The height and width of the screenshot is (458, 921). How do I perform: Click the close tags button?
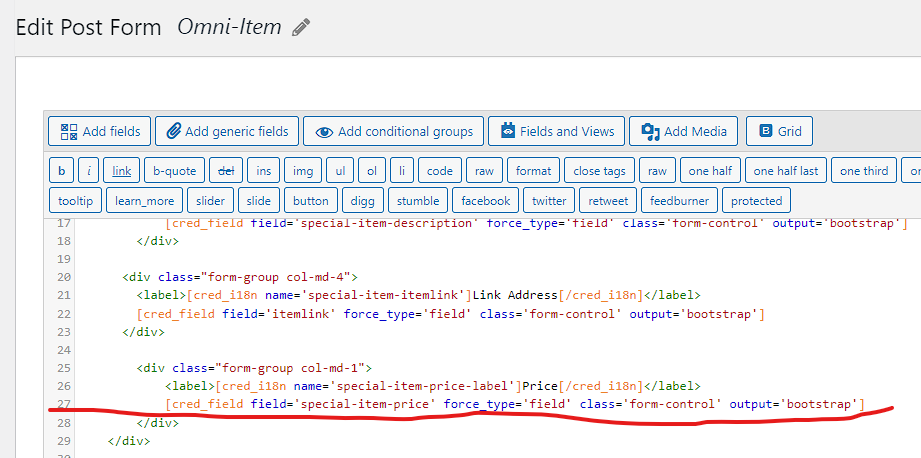(600, 171)
